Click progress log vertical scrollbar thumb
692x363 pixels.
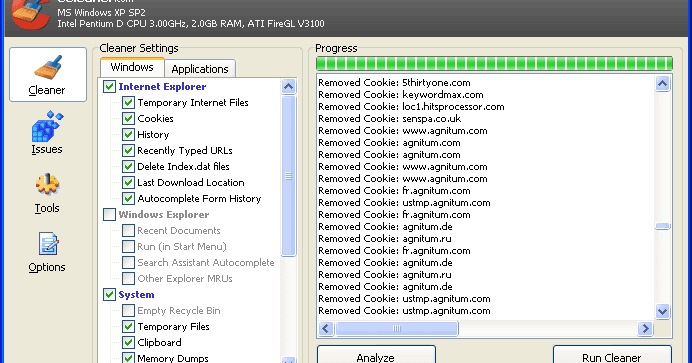pyautogui.click(x=662, y=227)
